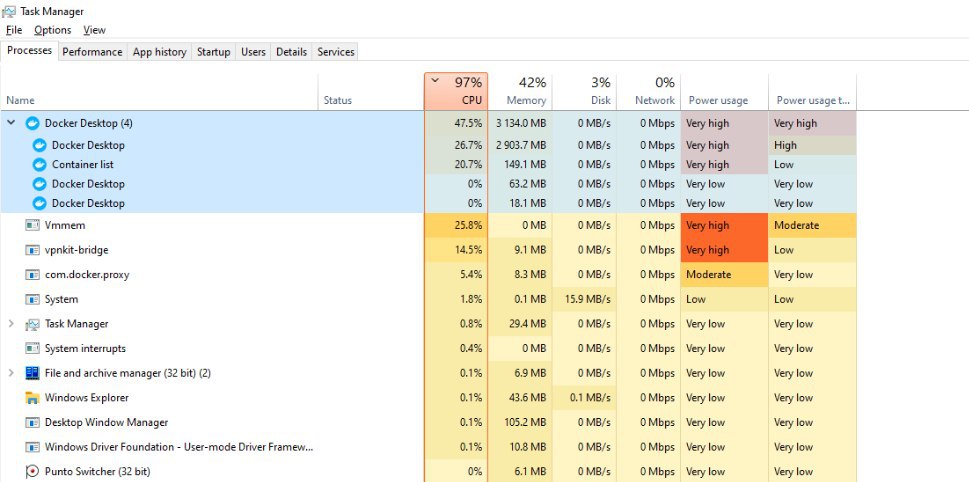The height and width of the screenshot is (482, 969).
Task: Click the sort arrow above CPU column
Action: point(435,80)
